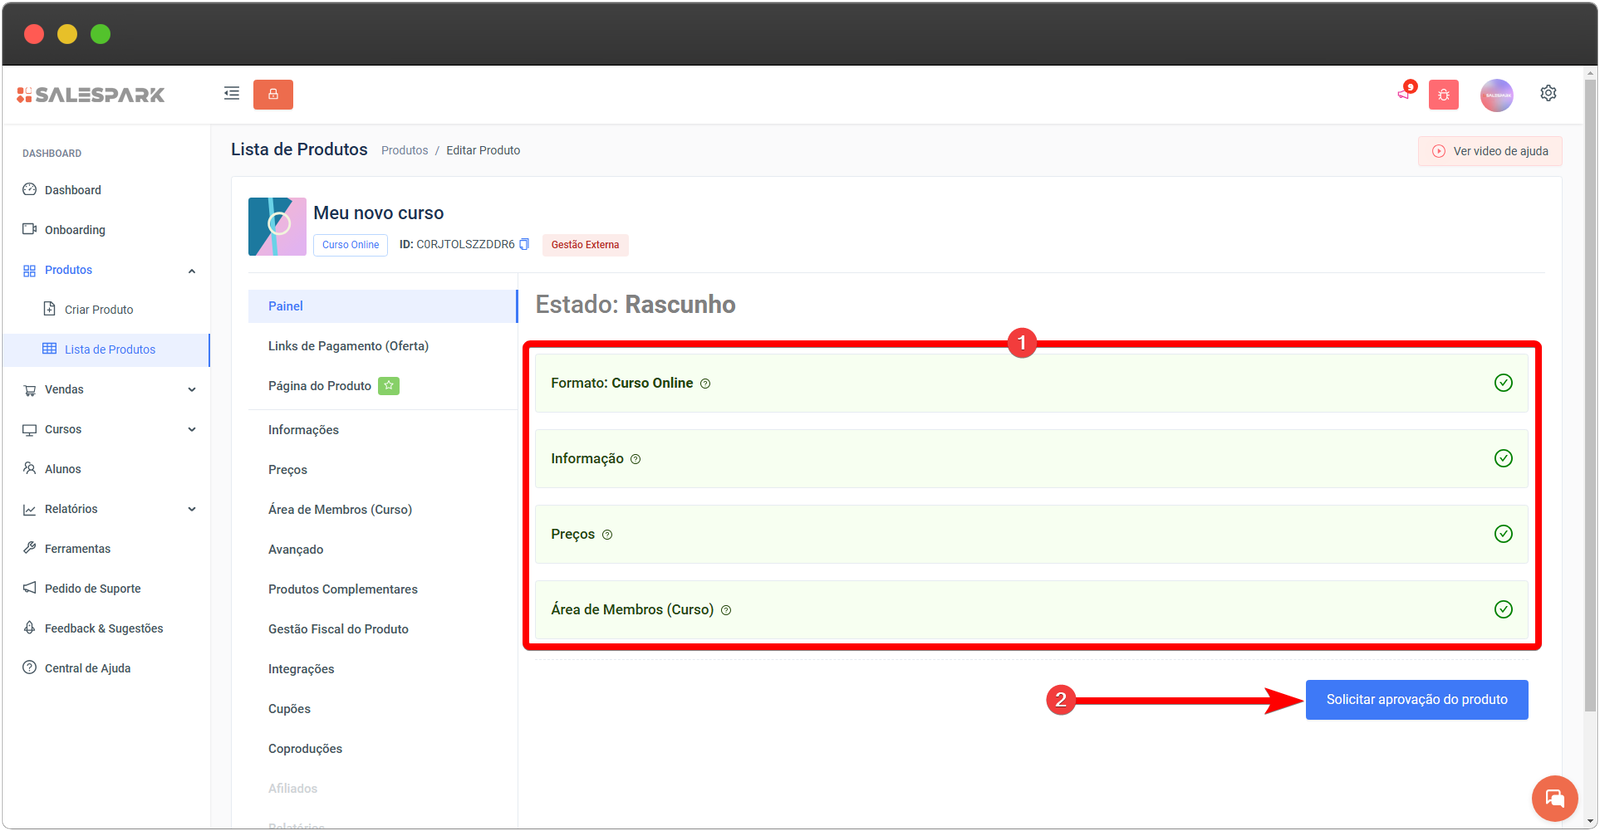Click Solicitar aprovação do produto button
The image size is (1600, 831).
[x=1416, y=699]
